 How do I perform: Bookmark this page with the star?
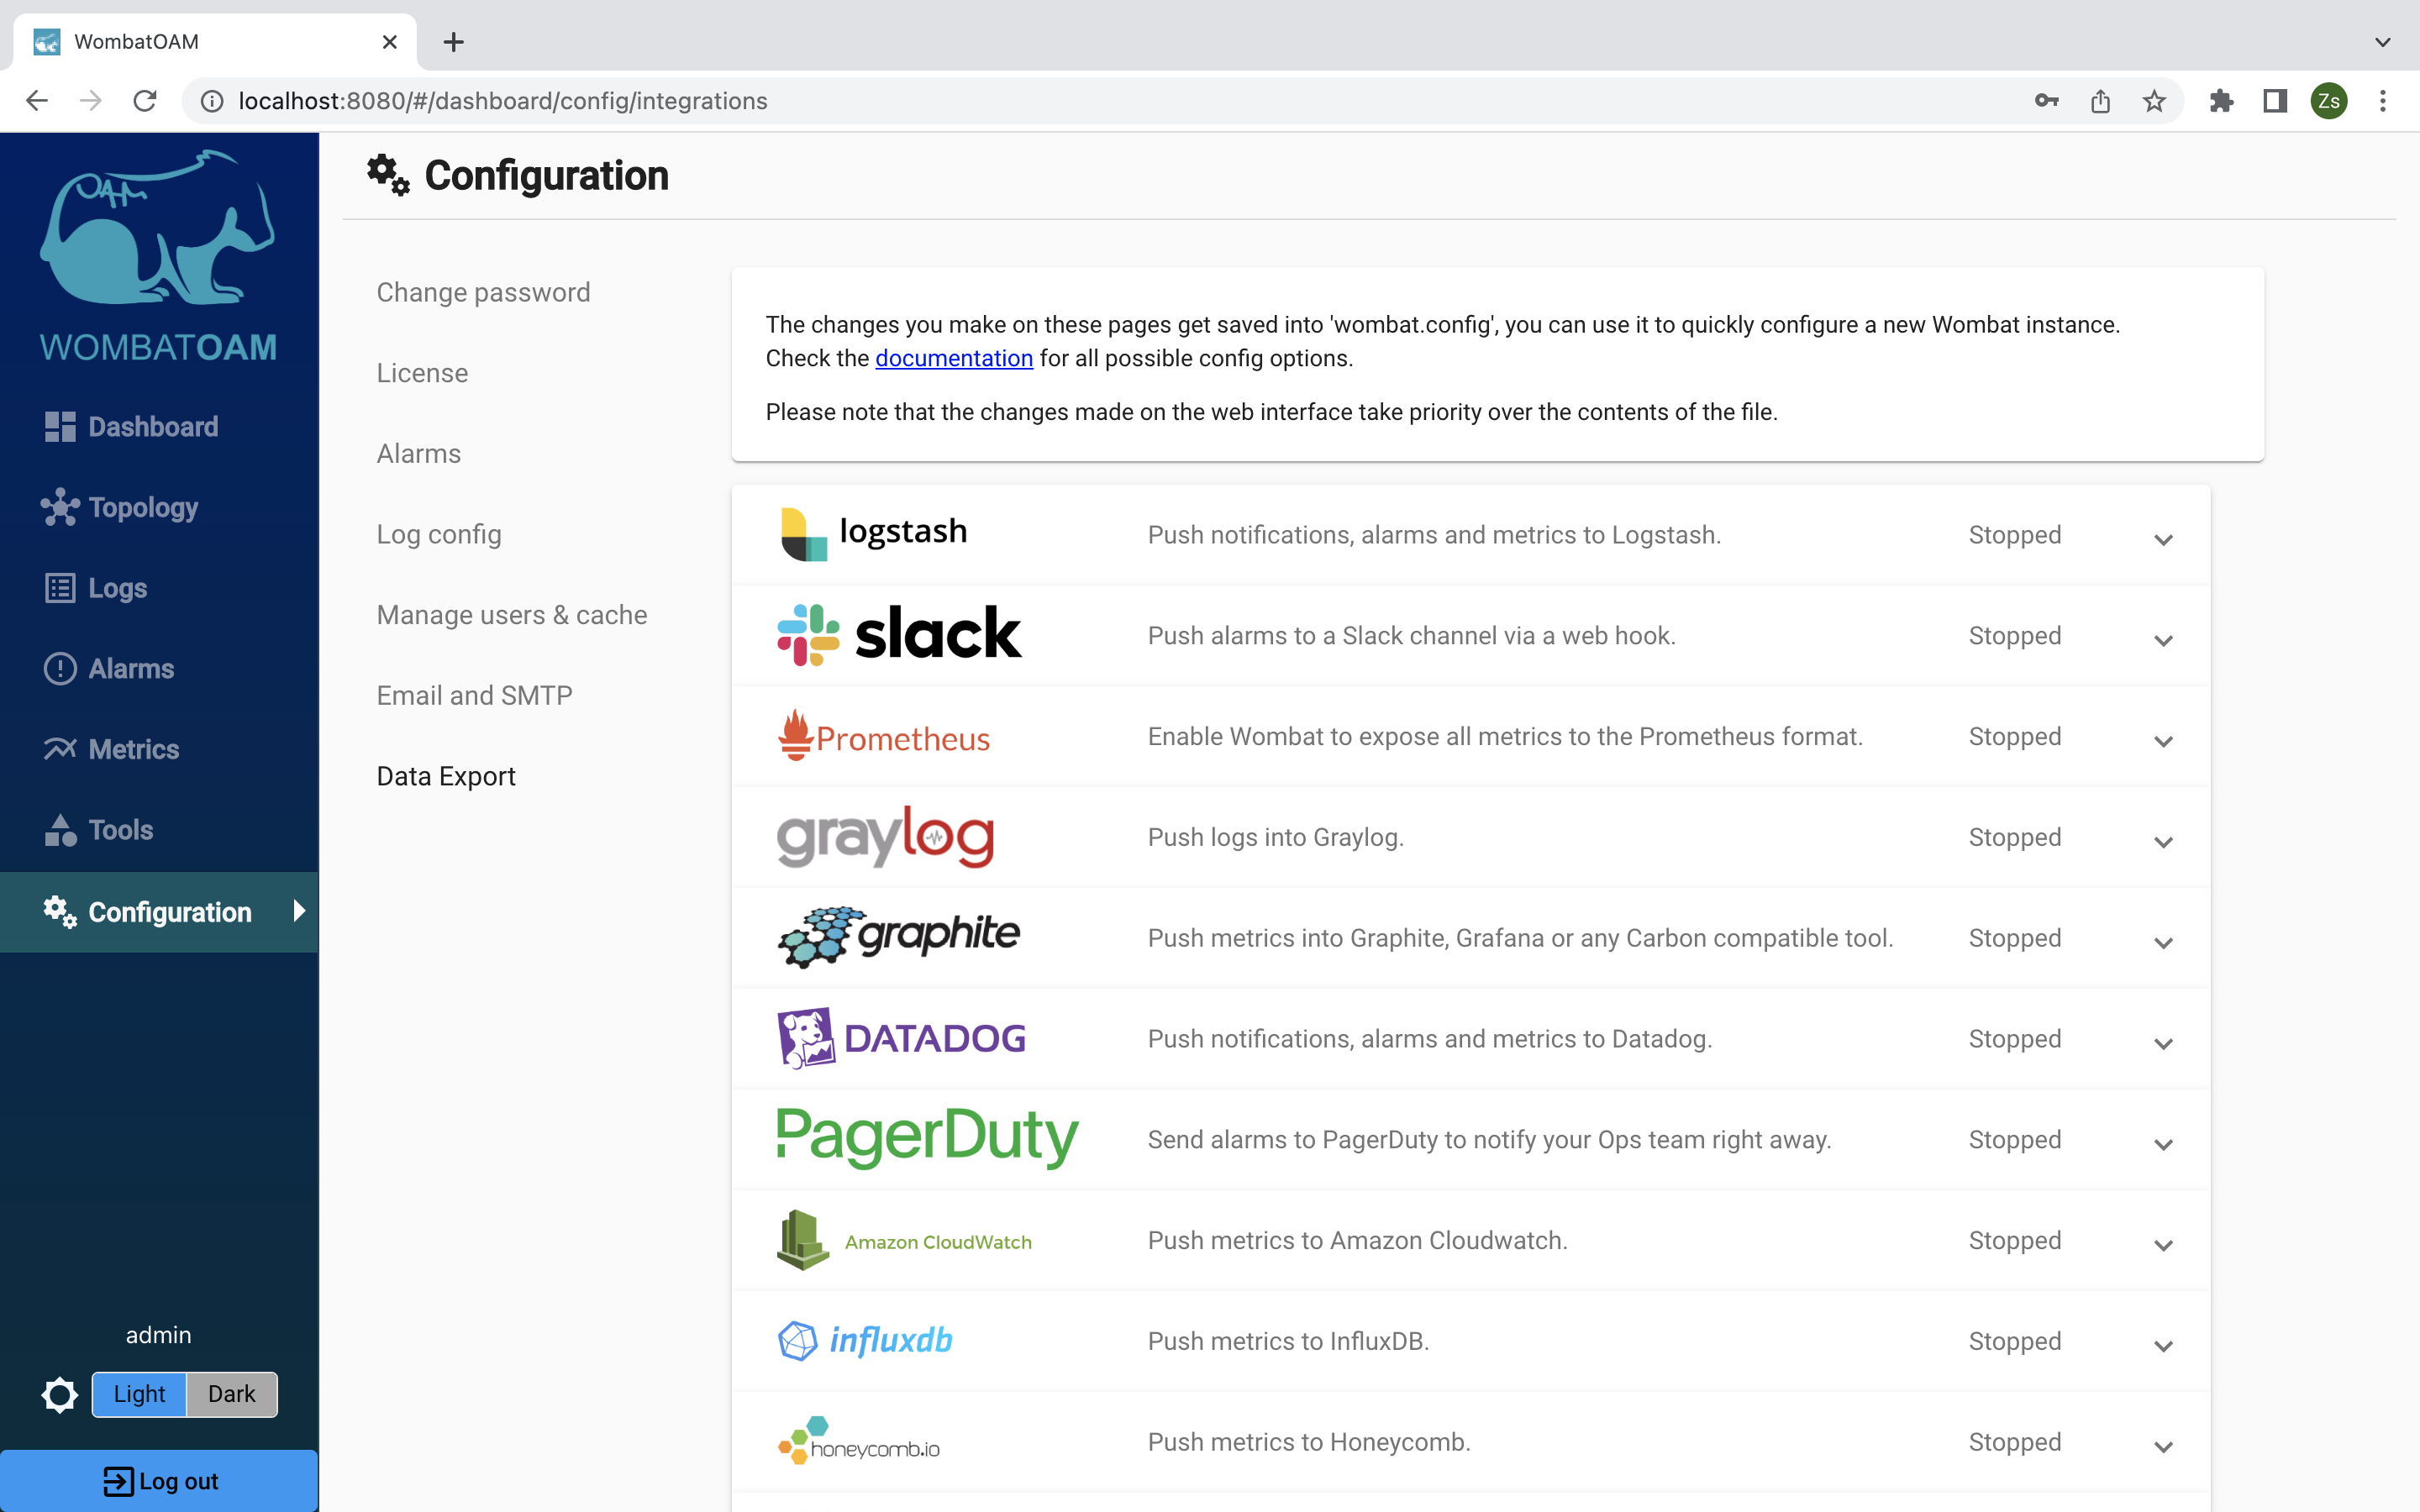coord(2154,101)
